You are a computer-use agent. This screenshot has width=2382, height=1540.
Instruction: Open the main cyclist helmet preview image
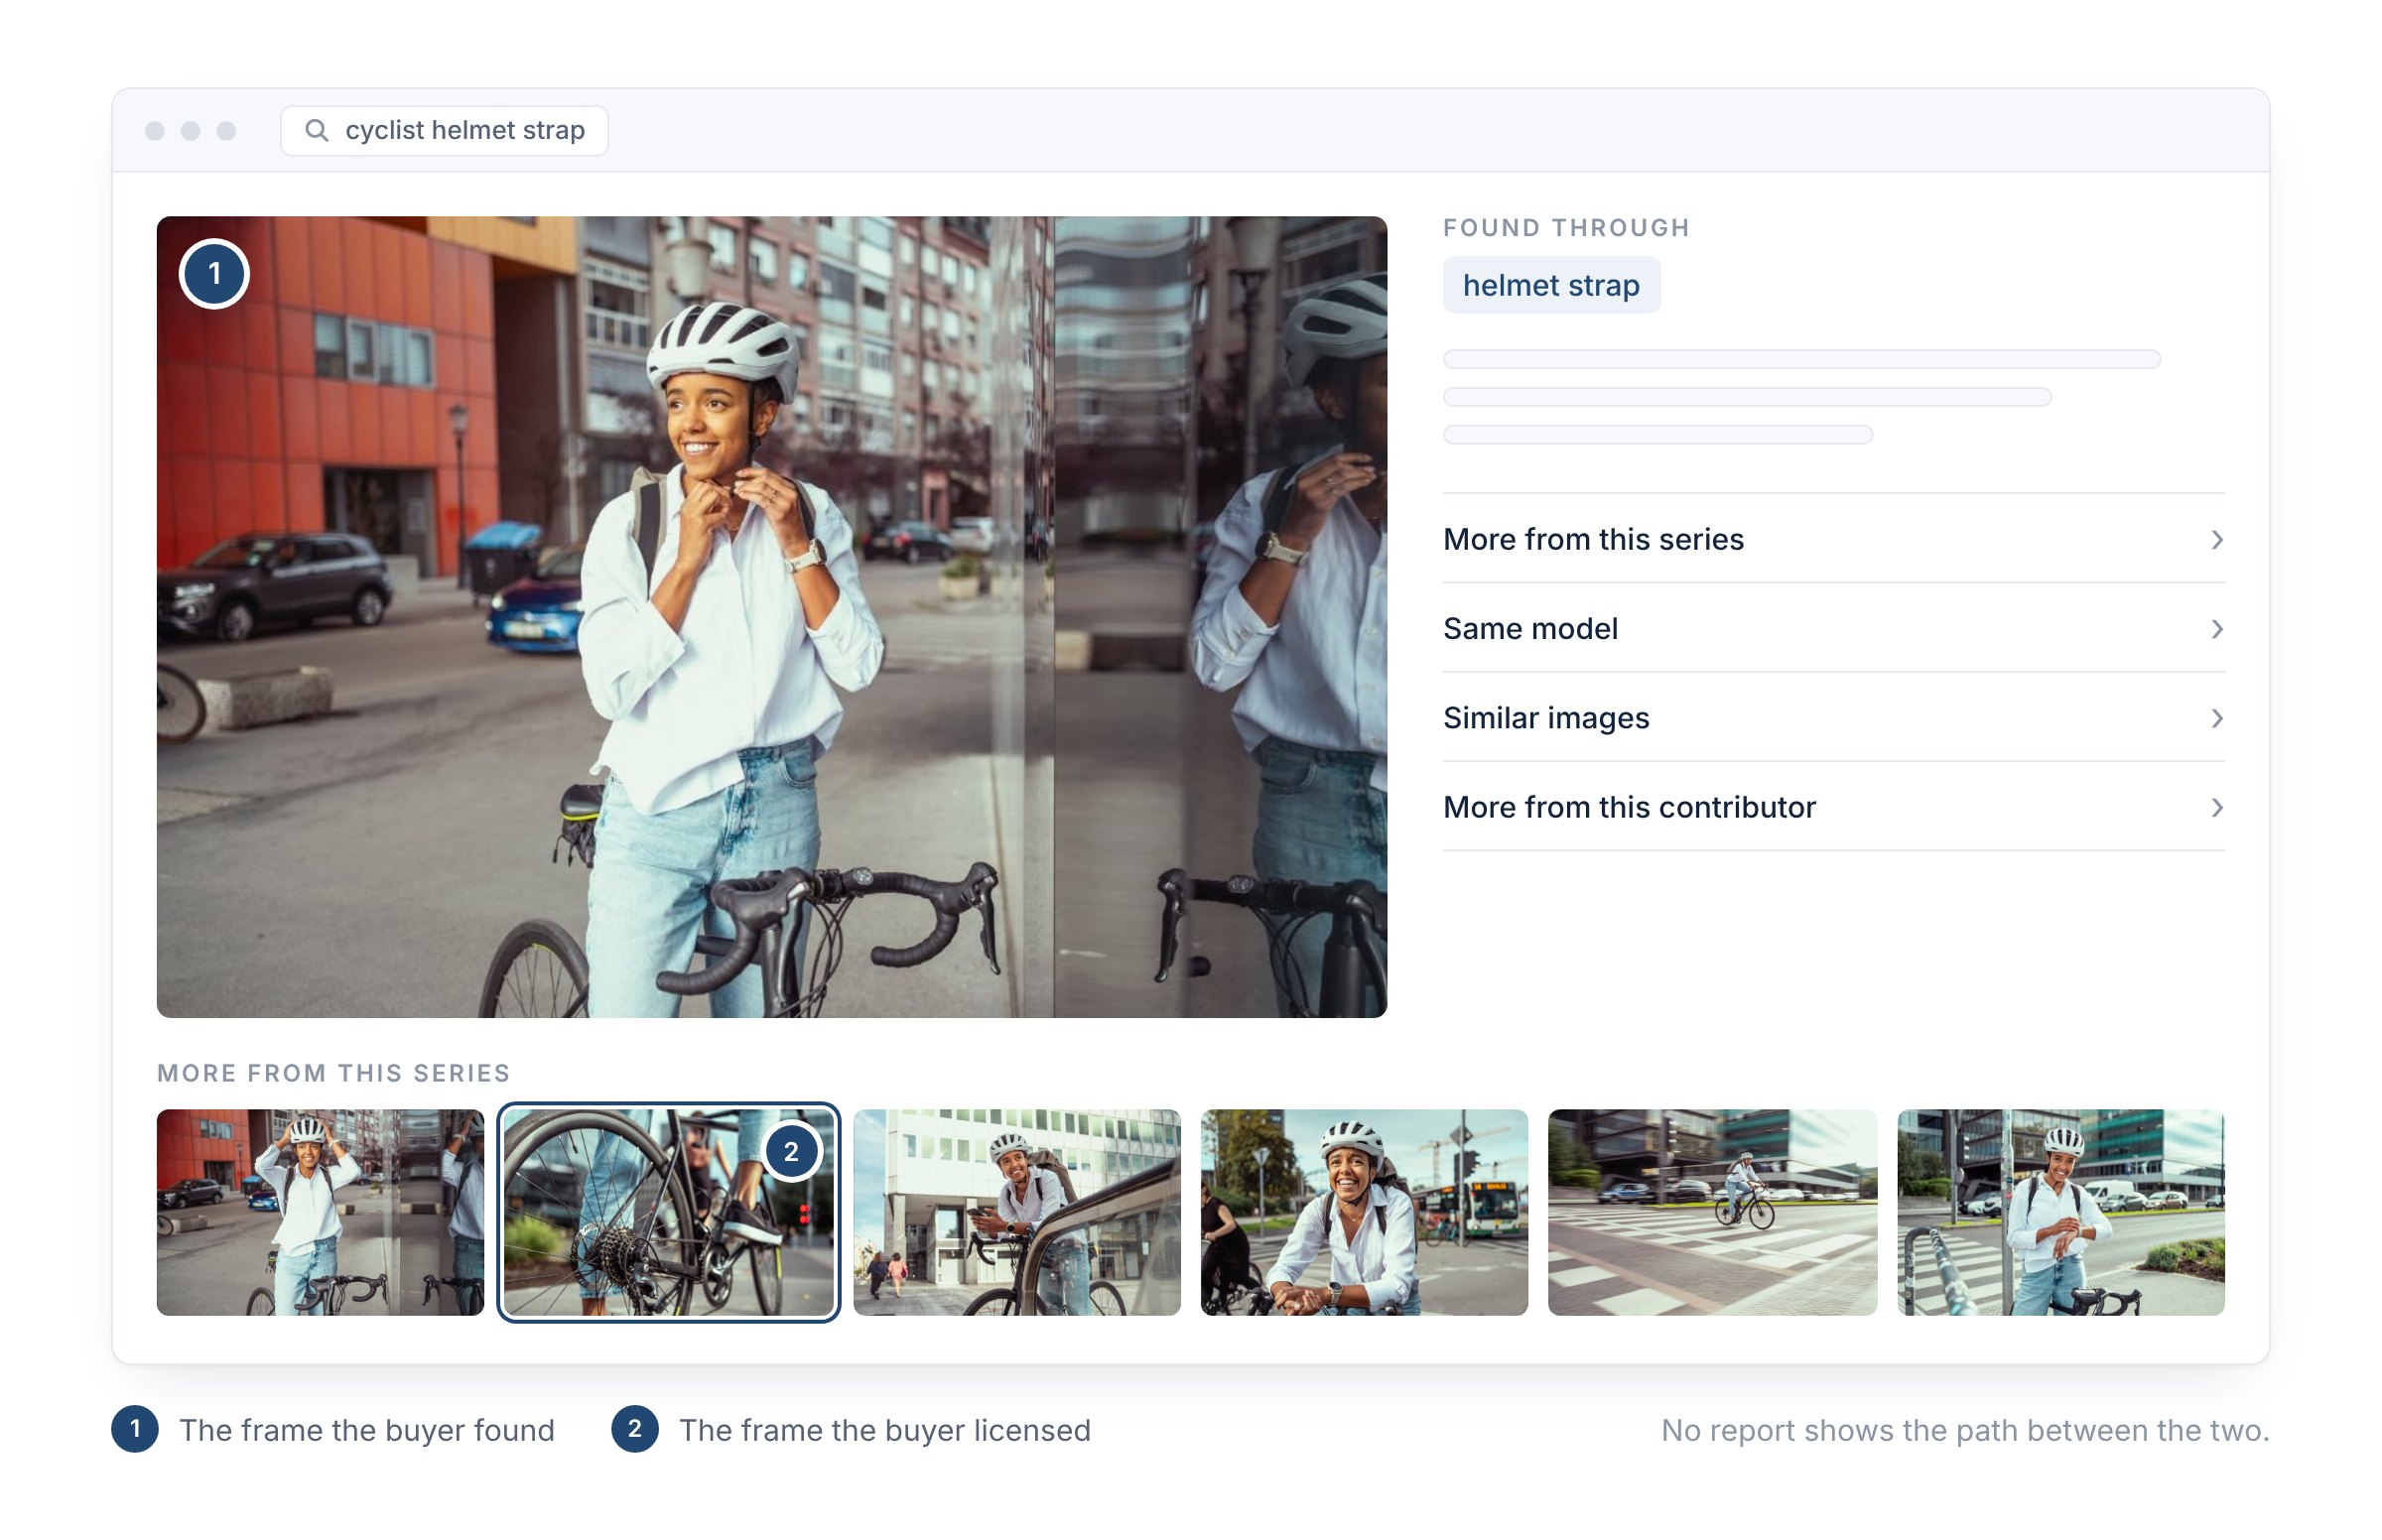[x=771, y=616]
